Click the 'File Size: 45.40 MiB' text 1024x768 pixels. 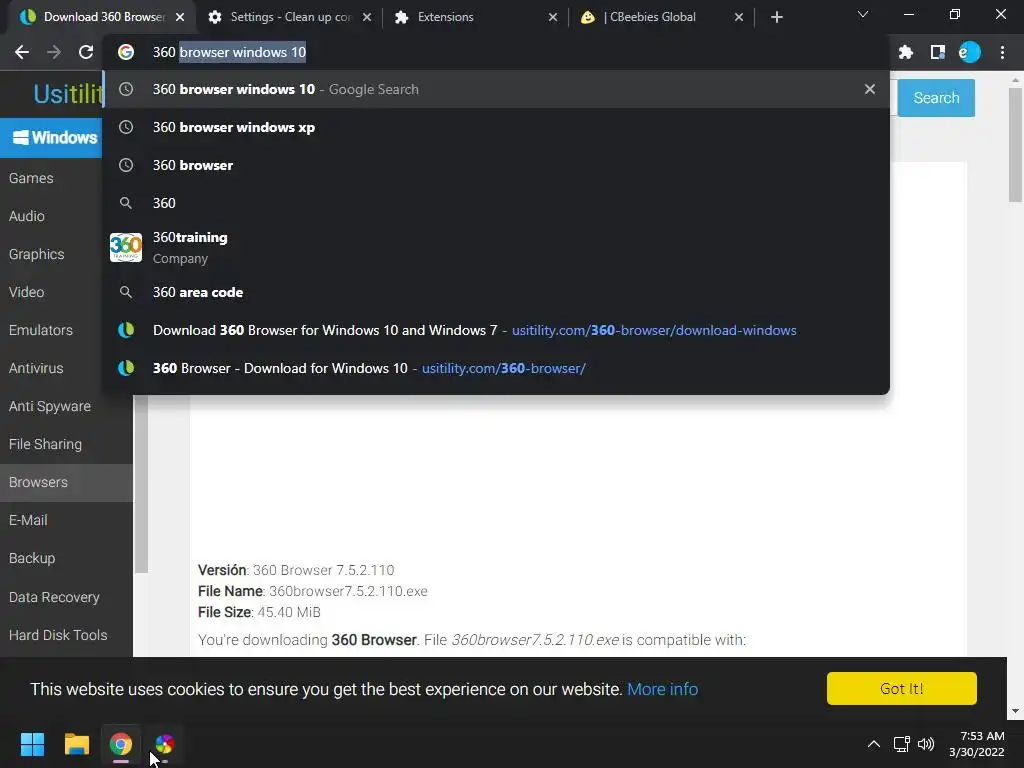click(259, 612)
